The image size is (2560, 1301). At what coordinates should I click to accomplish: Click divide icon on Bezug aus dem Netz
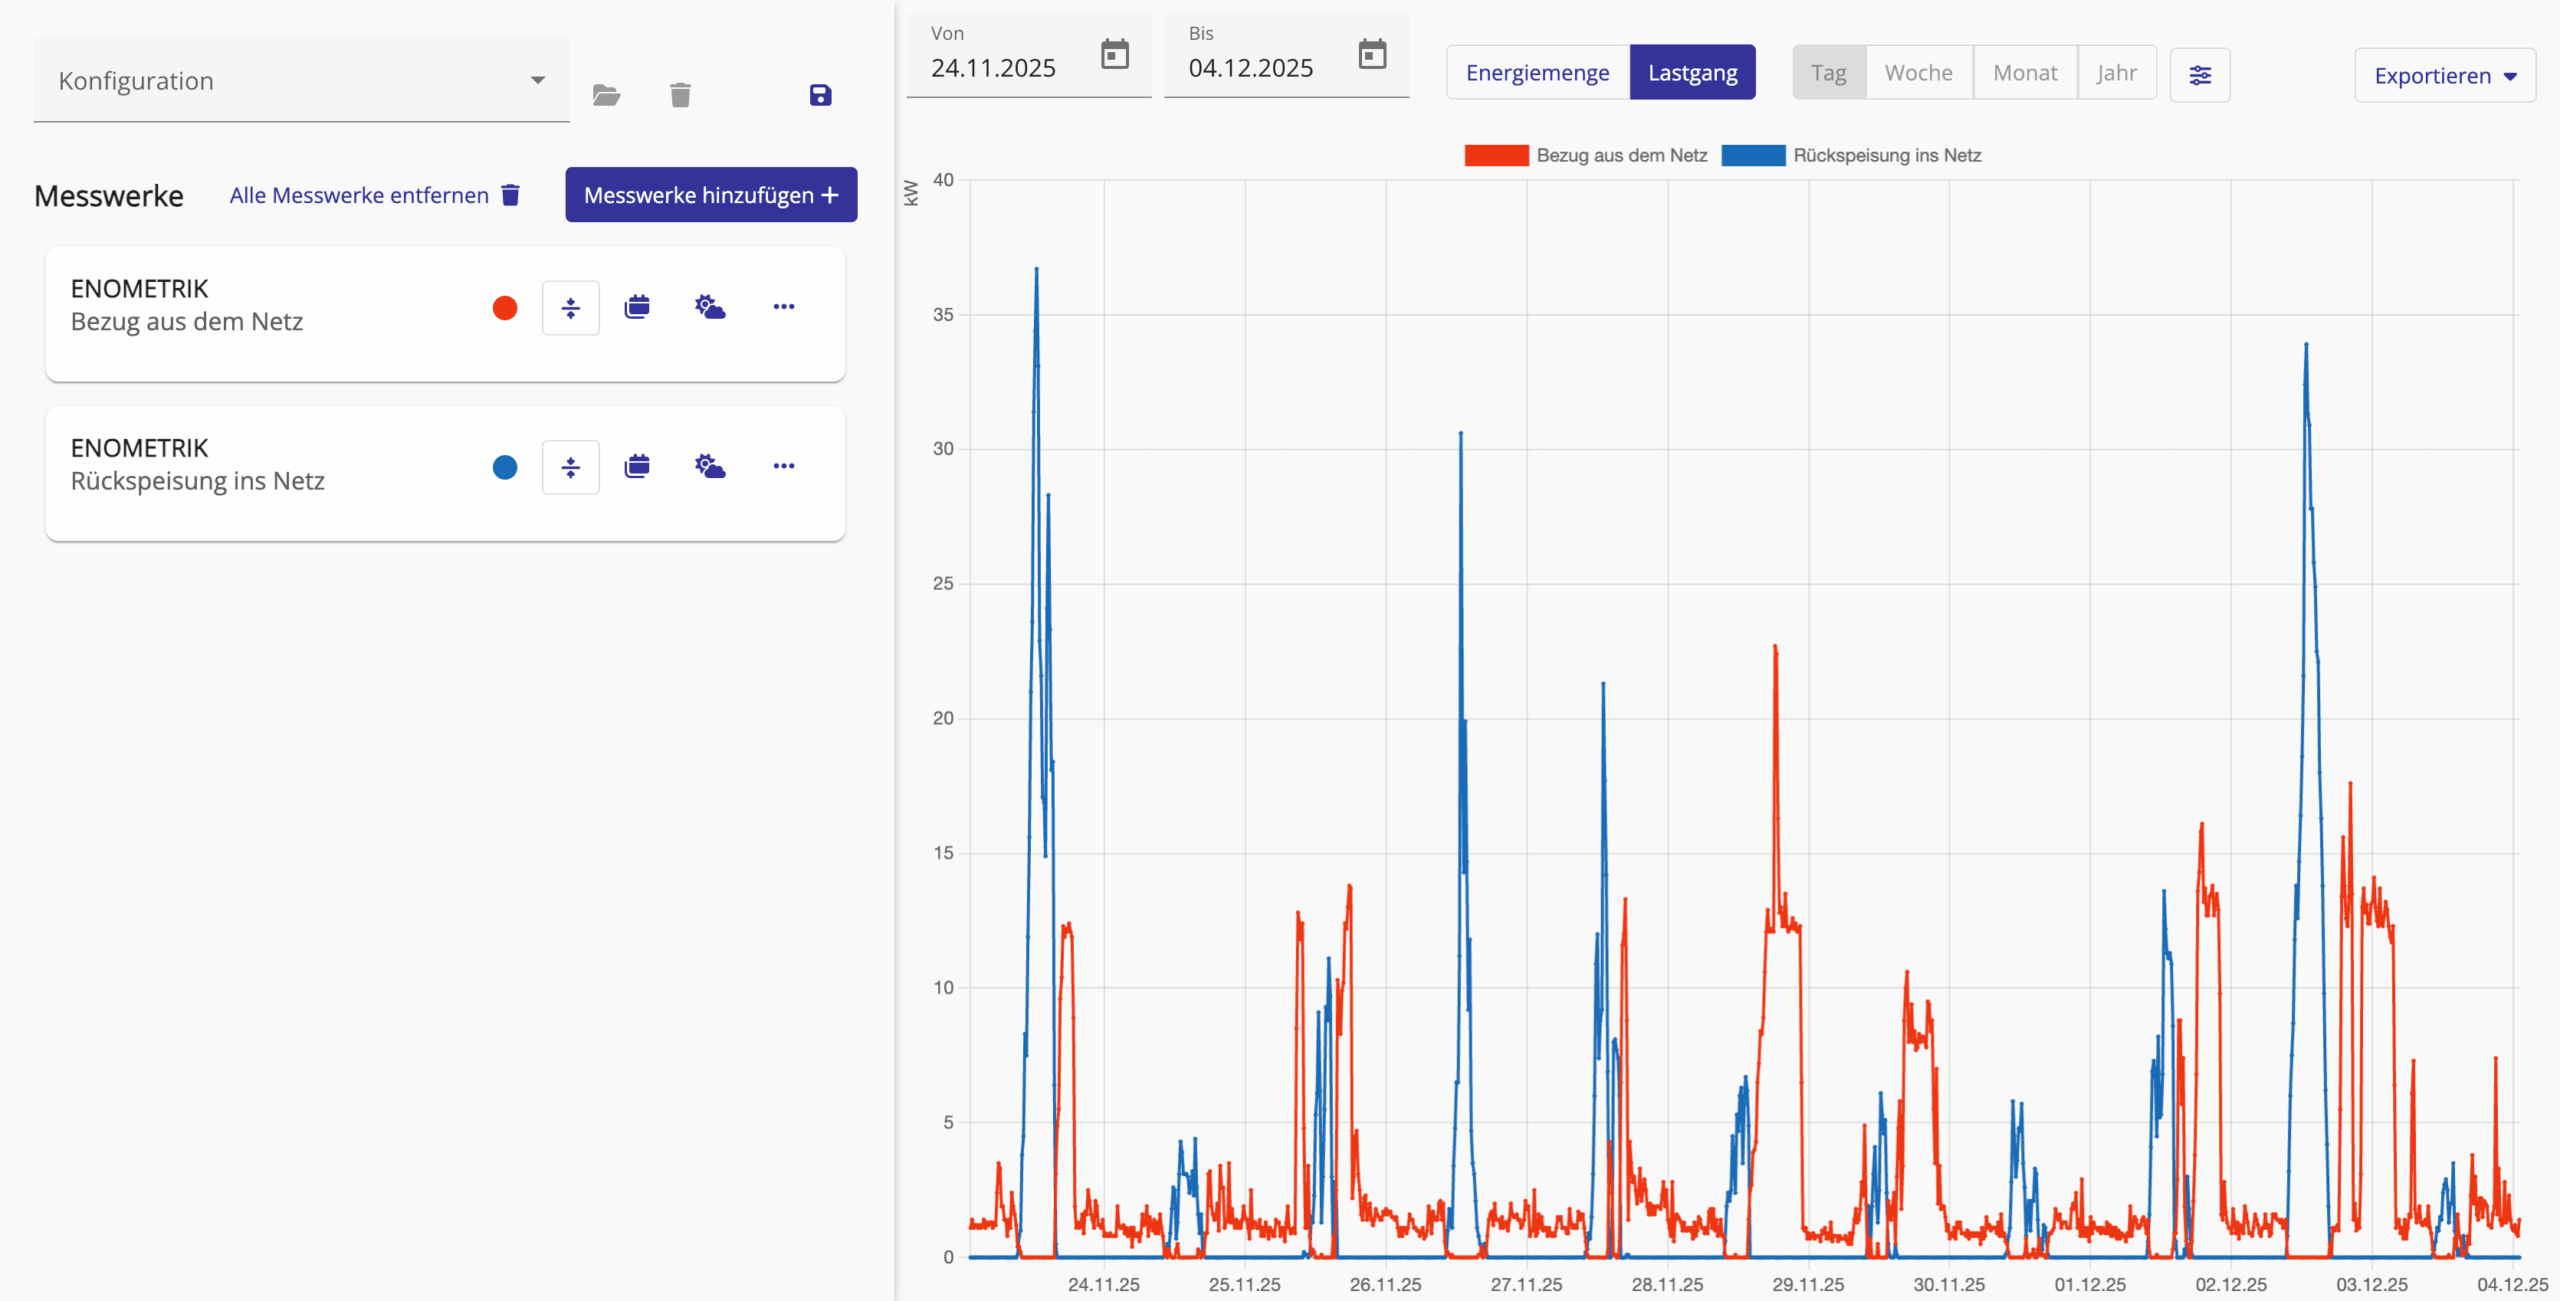(570, 307)
